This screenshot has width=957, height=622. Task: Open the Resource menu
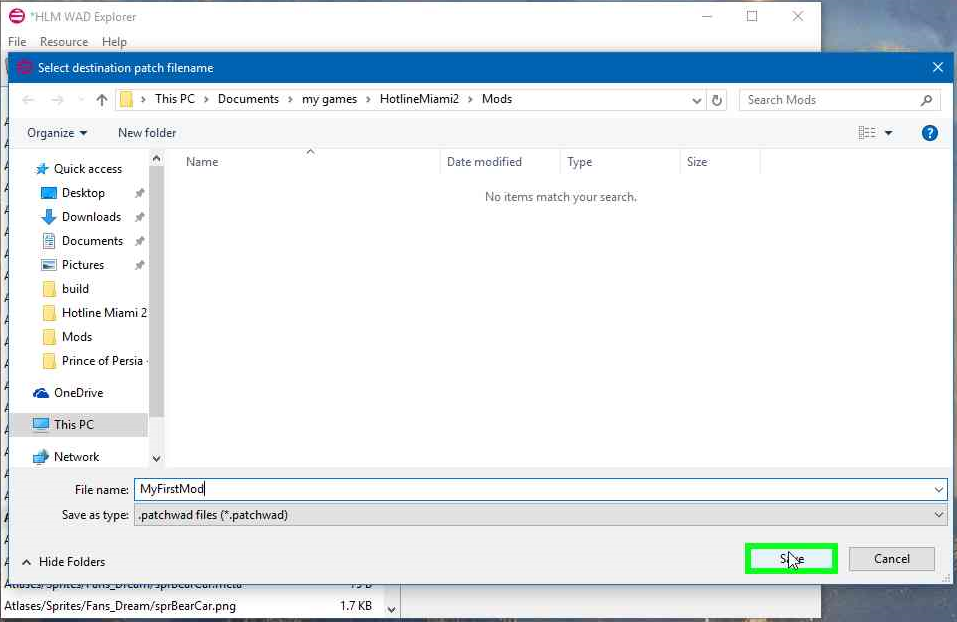click(x=64, y=41)
